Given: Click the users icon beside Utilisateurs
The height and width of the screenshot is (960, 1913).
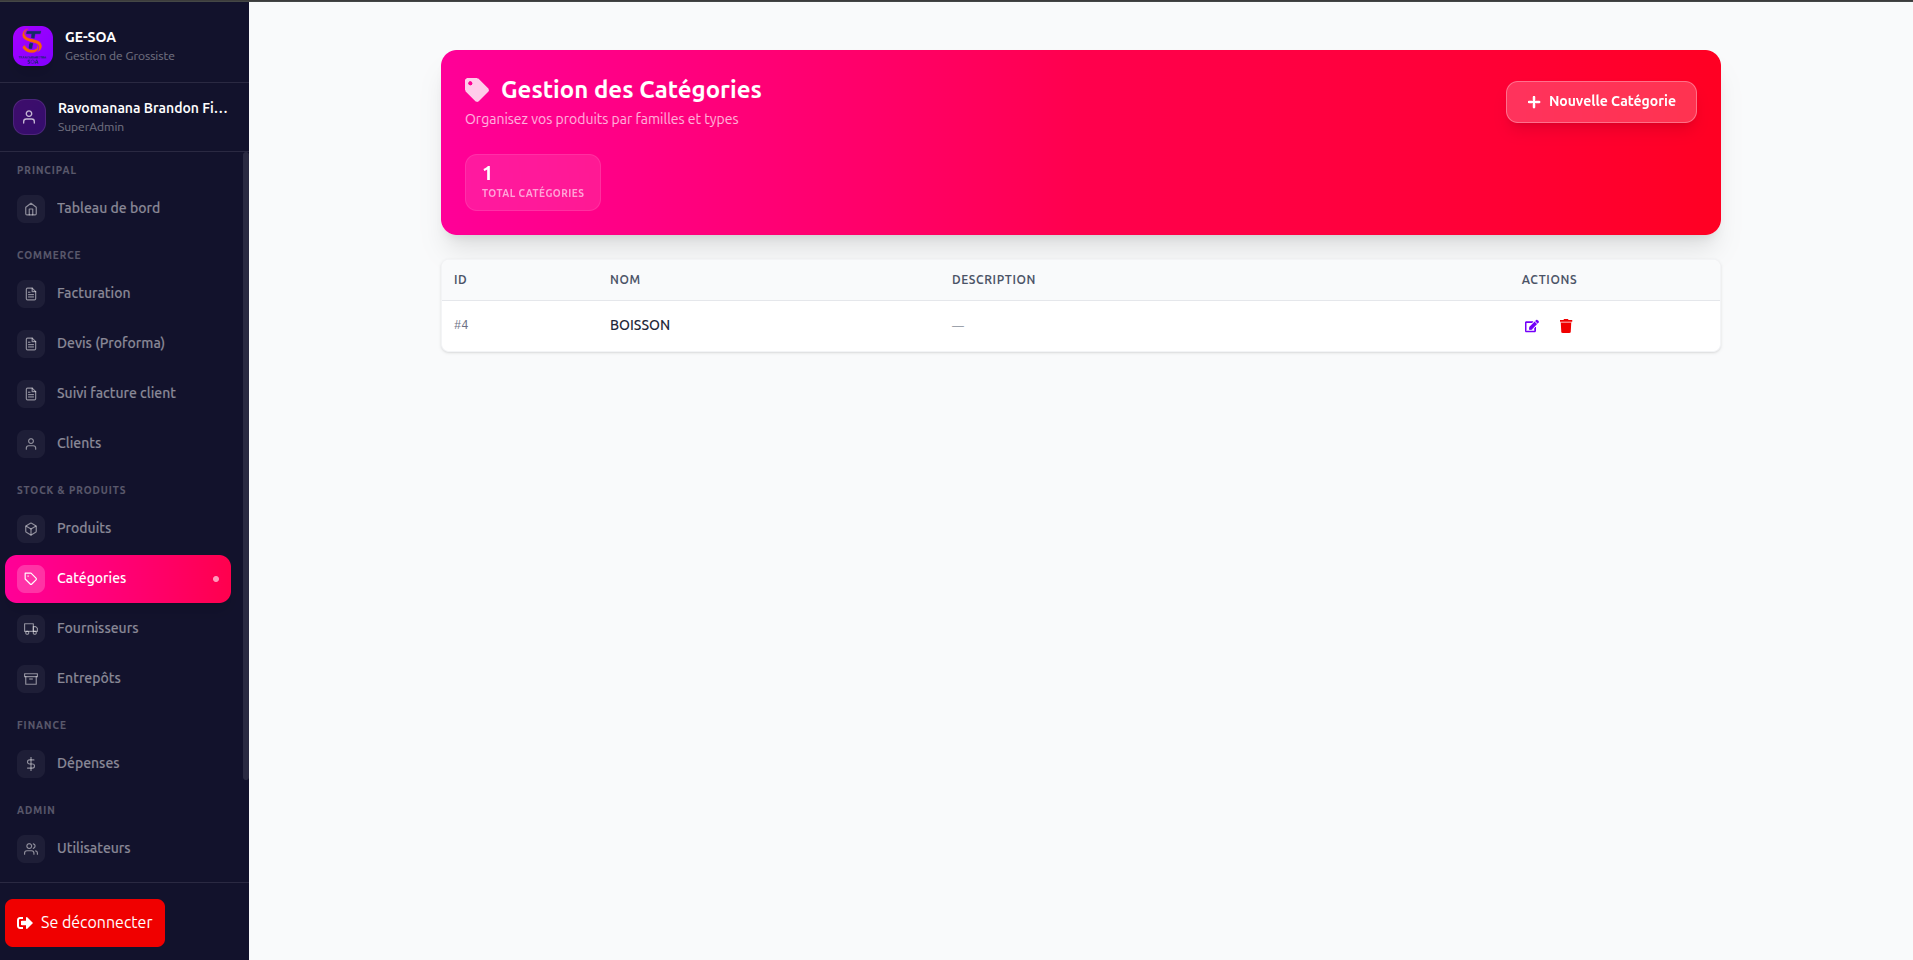Looking at the screenshot, I should [x=31, y=849].
